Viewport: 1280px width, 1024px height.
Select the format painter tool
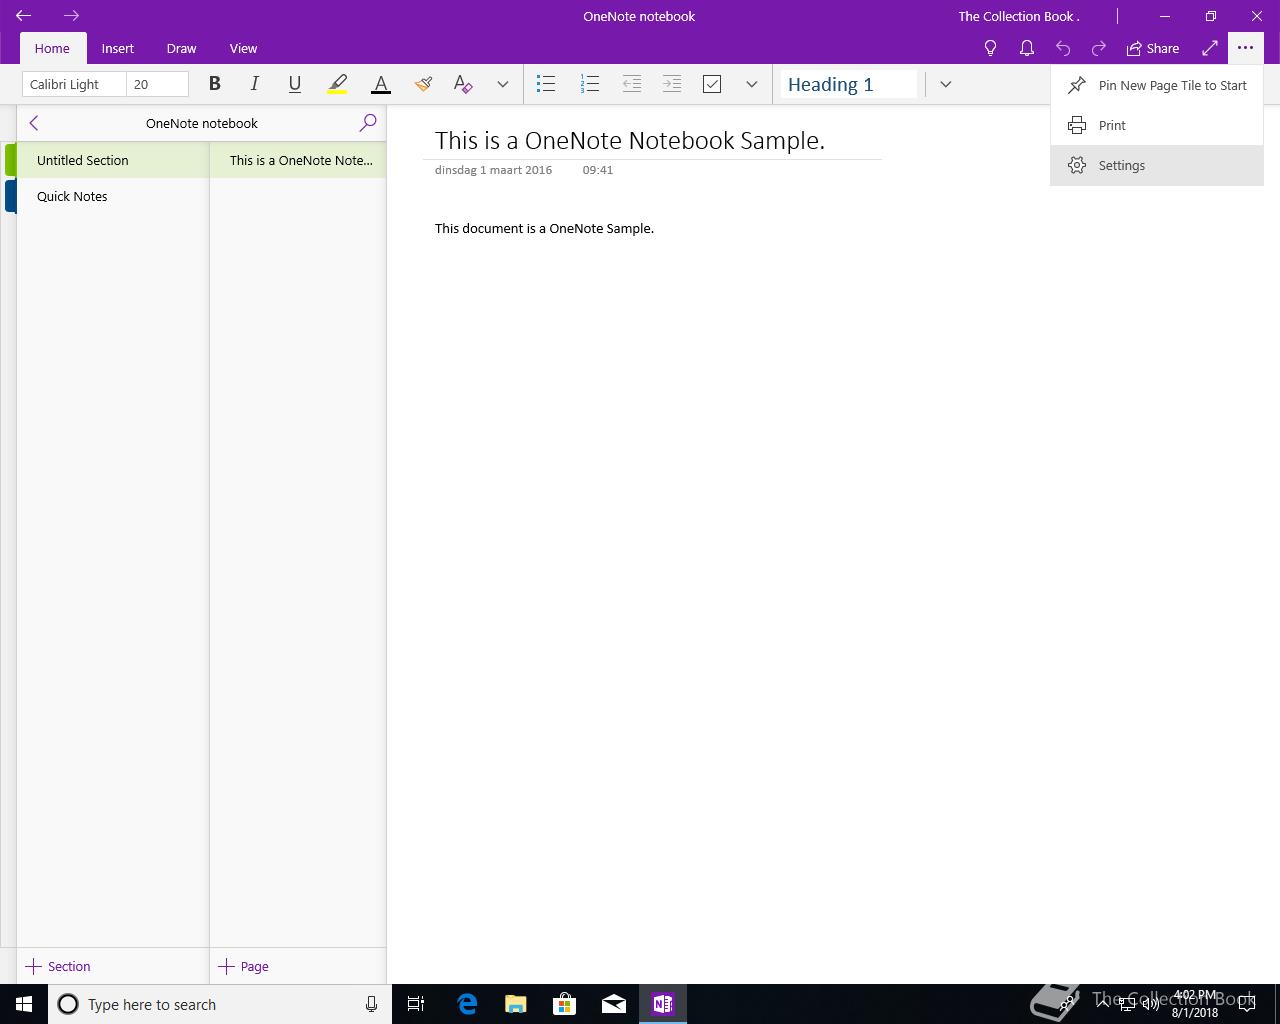[x=423, y=84]
